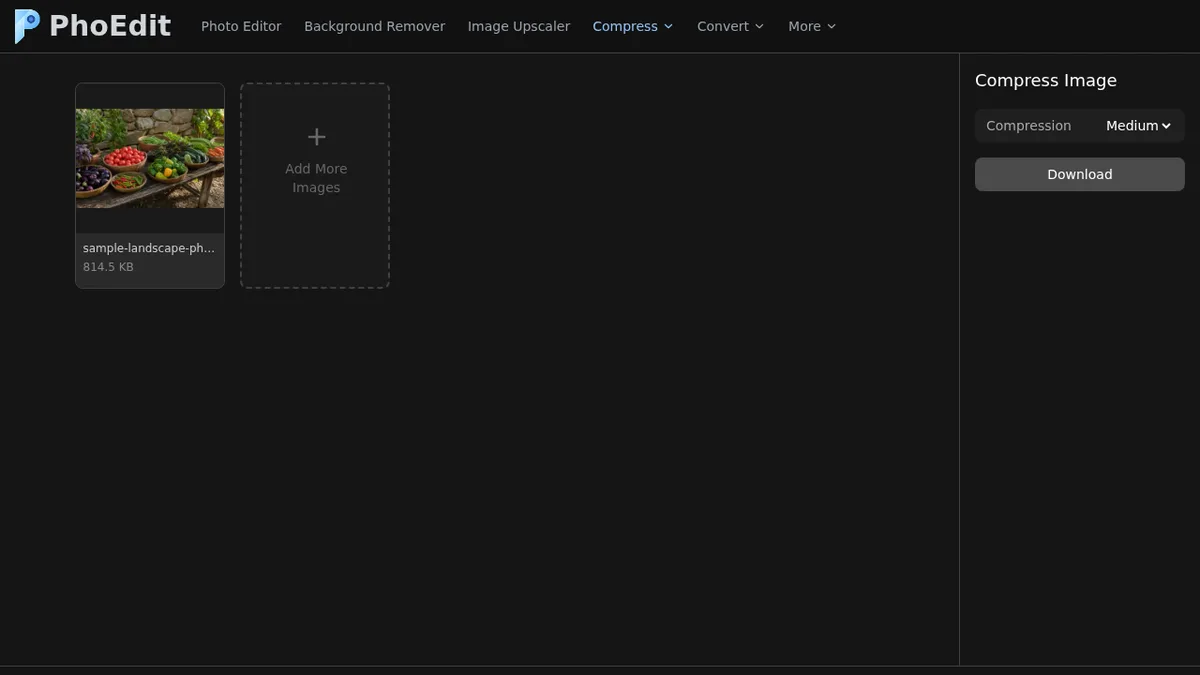Click the Compress Image heading
1200x675 pixels.
(x=1046, y=80)
